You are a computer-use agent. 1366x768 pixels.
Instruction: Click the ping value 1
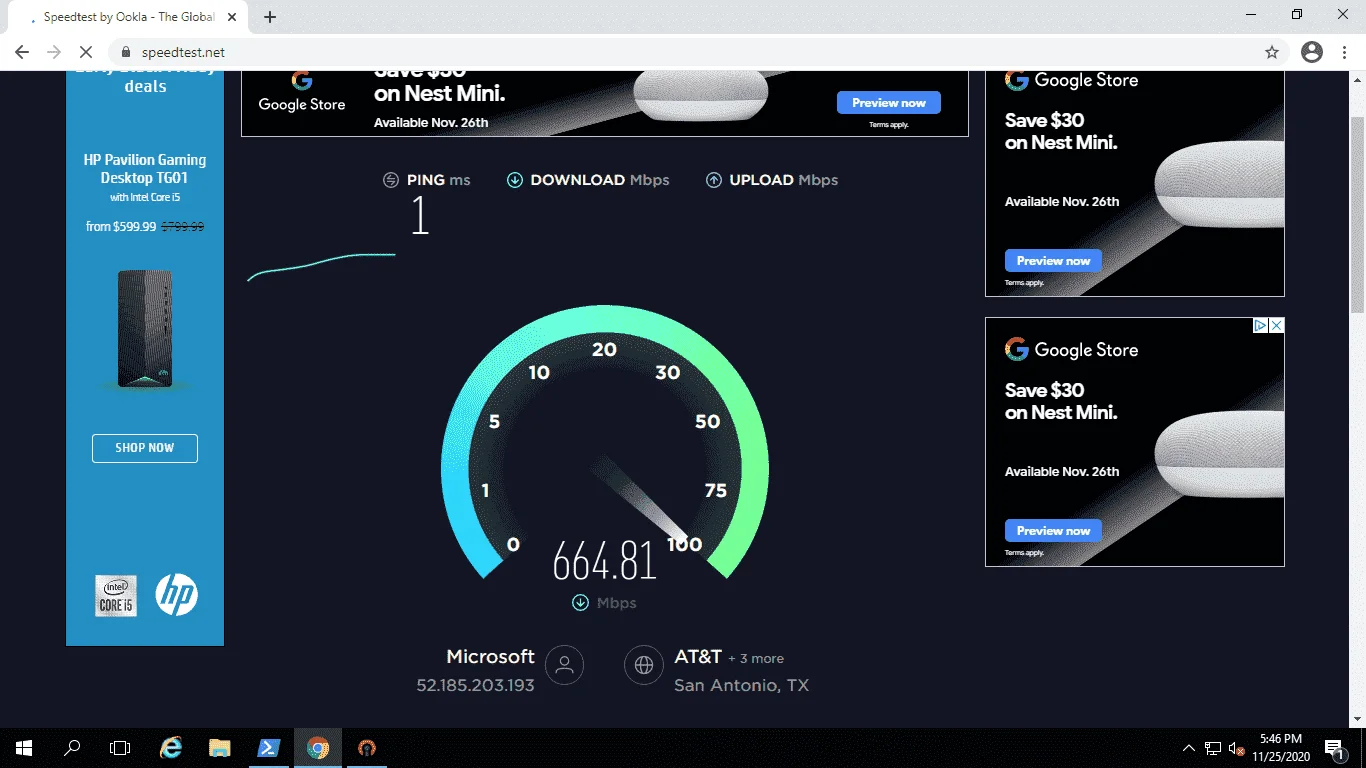pyautogui.click(x=420, y=216)
